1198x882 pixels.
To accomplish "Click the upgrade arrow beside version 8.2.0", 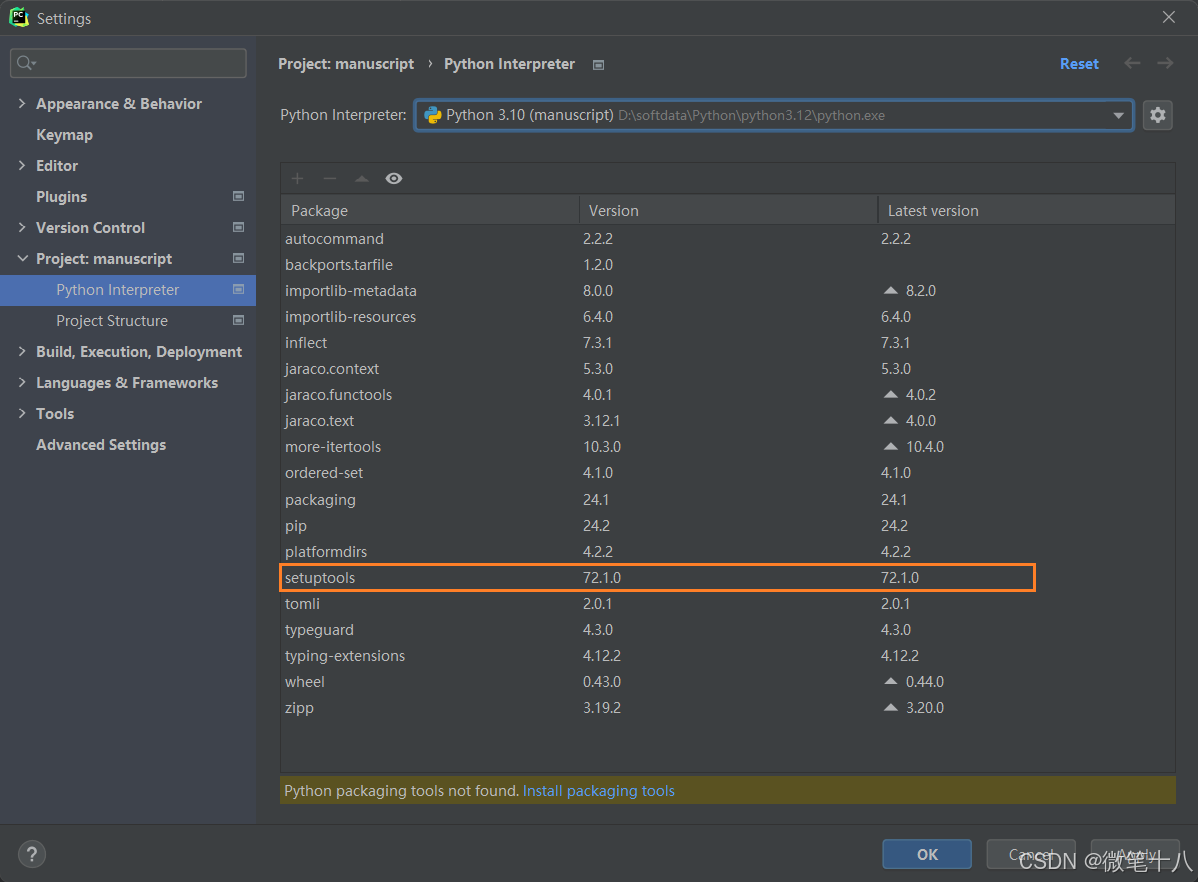I will 890,290.
